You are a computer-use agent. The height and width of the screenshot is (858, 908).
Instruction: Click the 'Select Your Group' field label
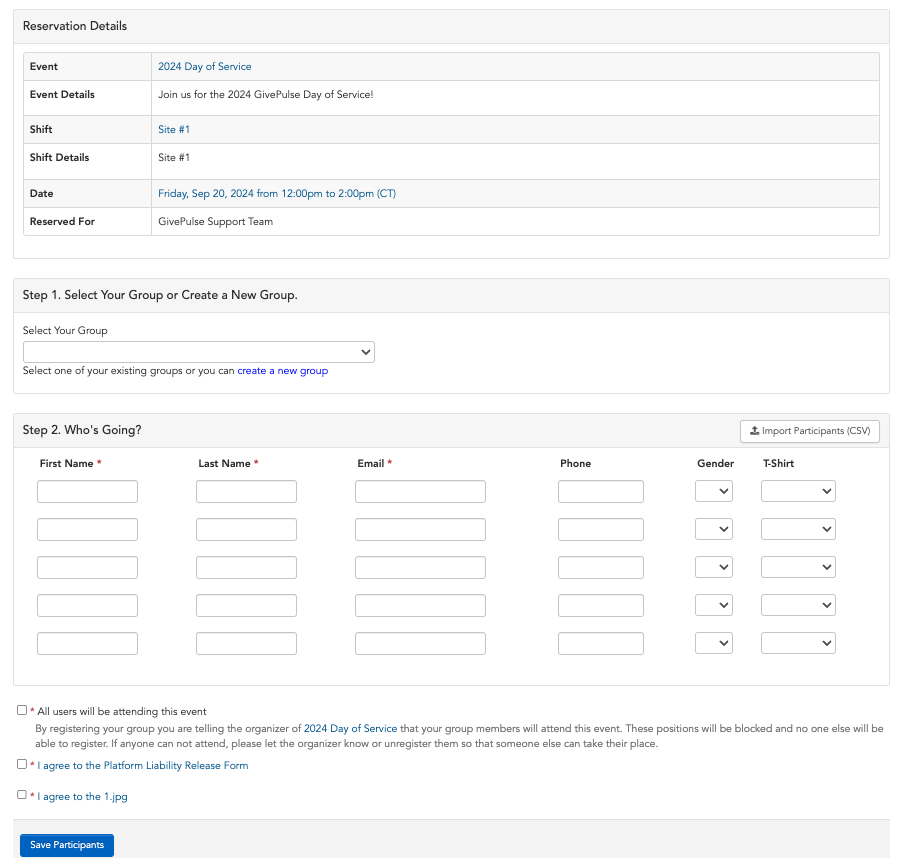coord(65,331)
